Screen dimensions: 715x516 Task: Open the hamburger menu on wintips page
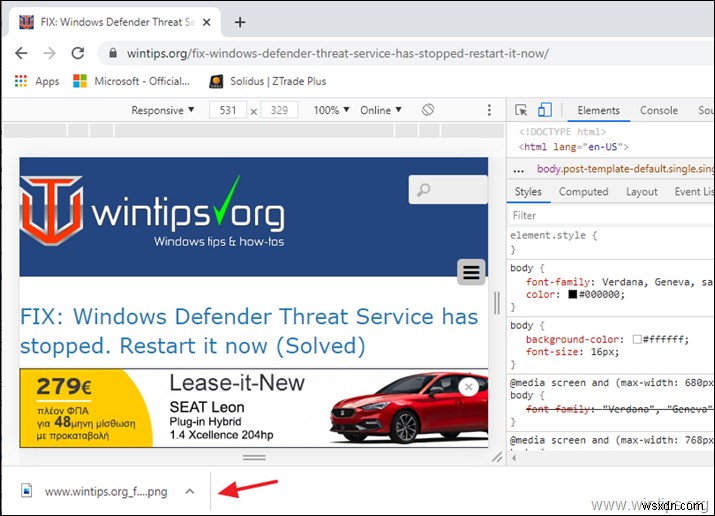click(471, 272)
